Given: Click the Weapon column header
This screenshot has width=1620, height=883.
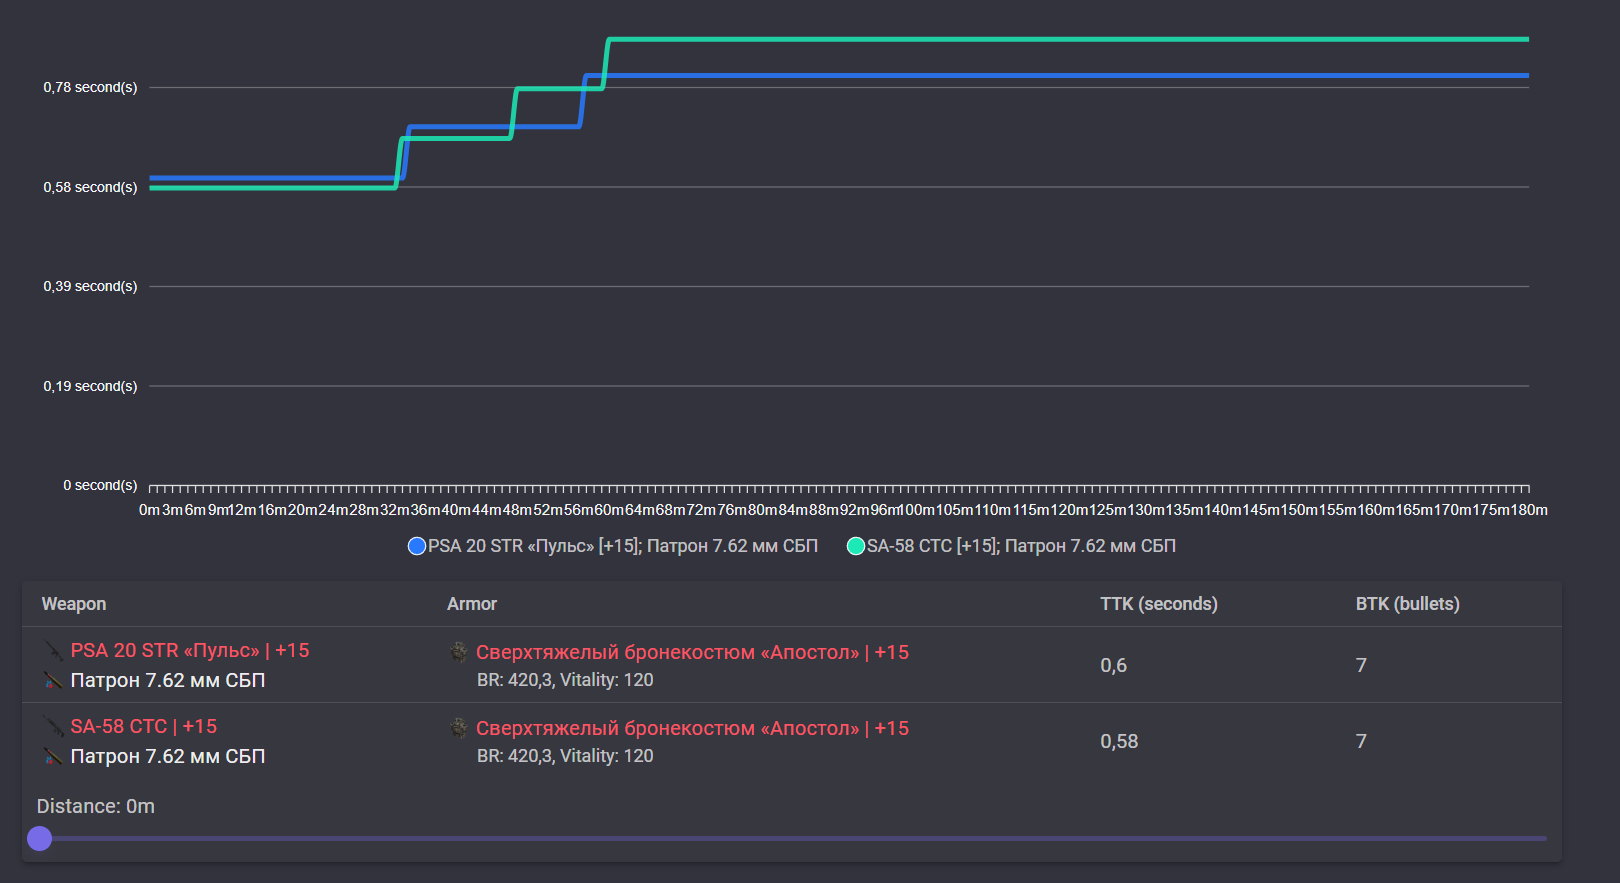Looking at the screenshot, I should pyautogui.click(x=74, y=604).
